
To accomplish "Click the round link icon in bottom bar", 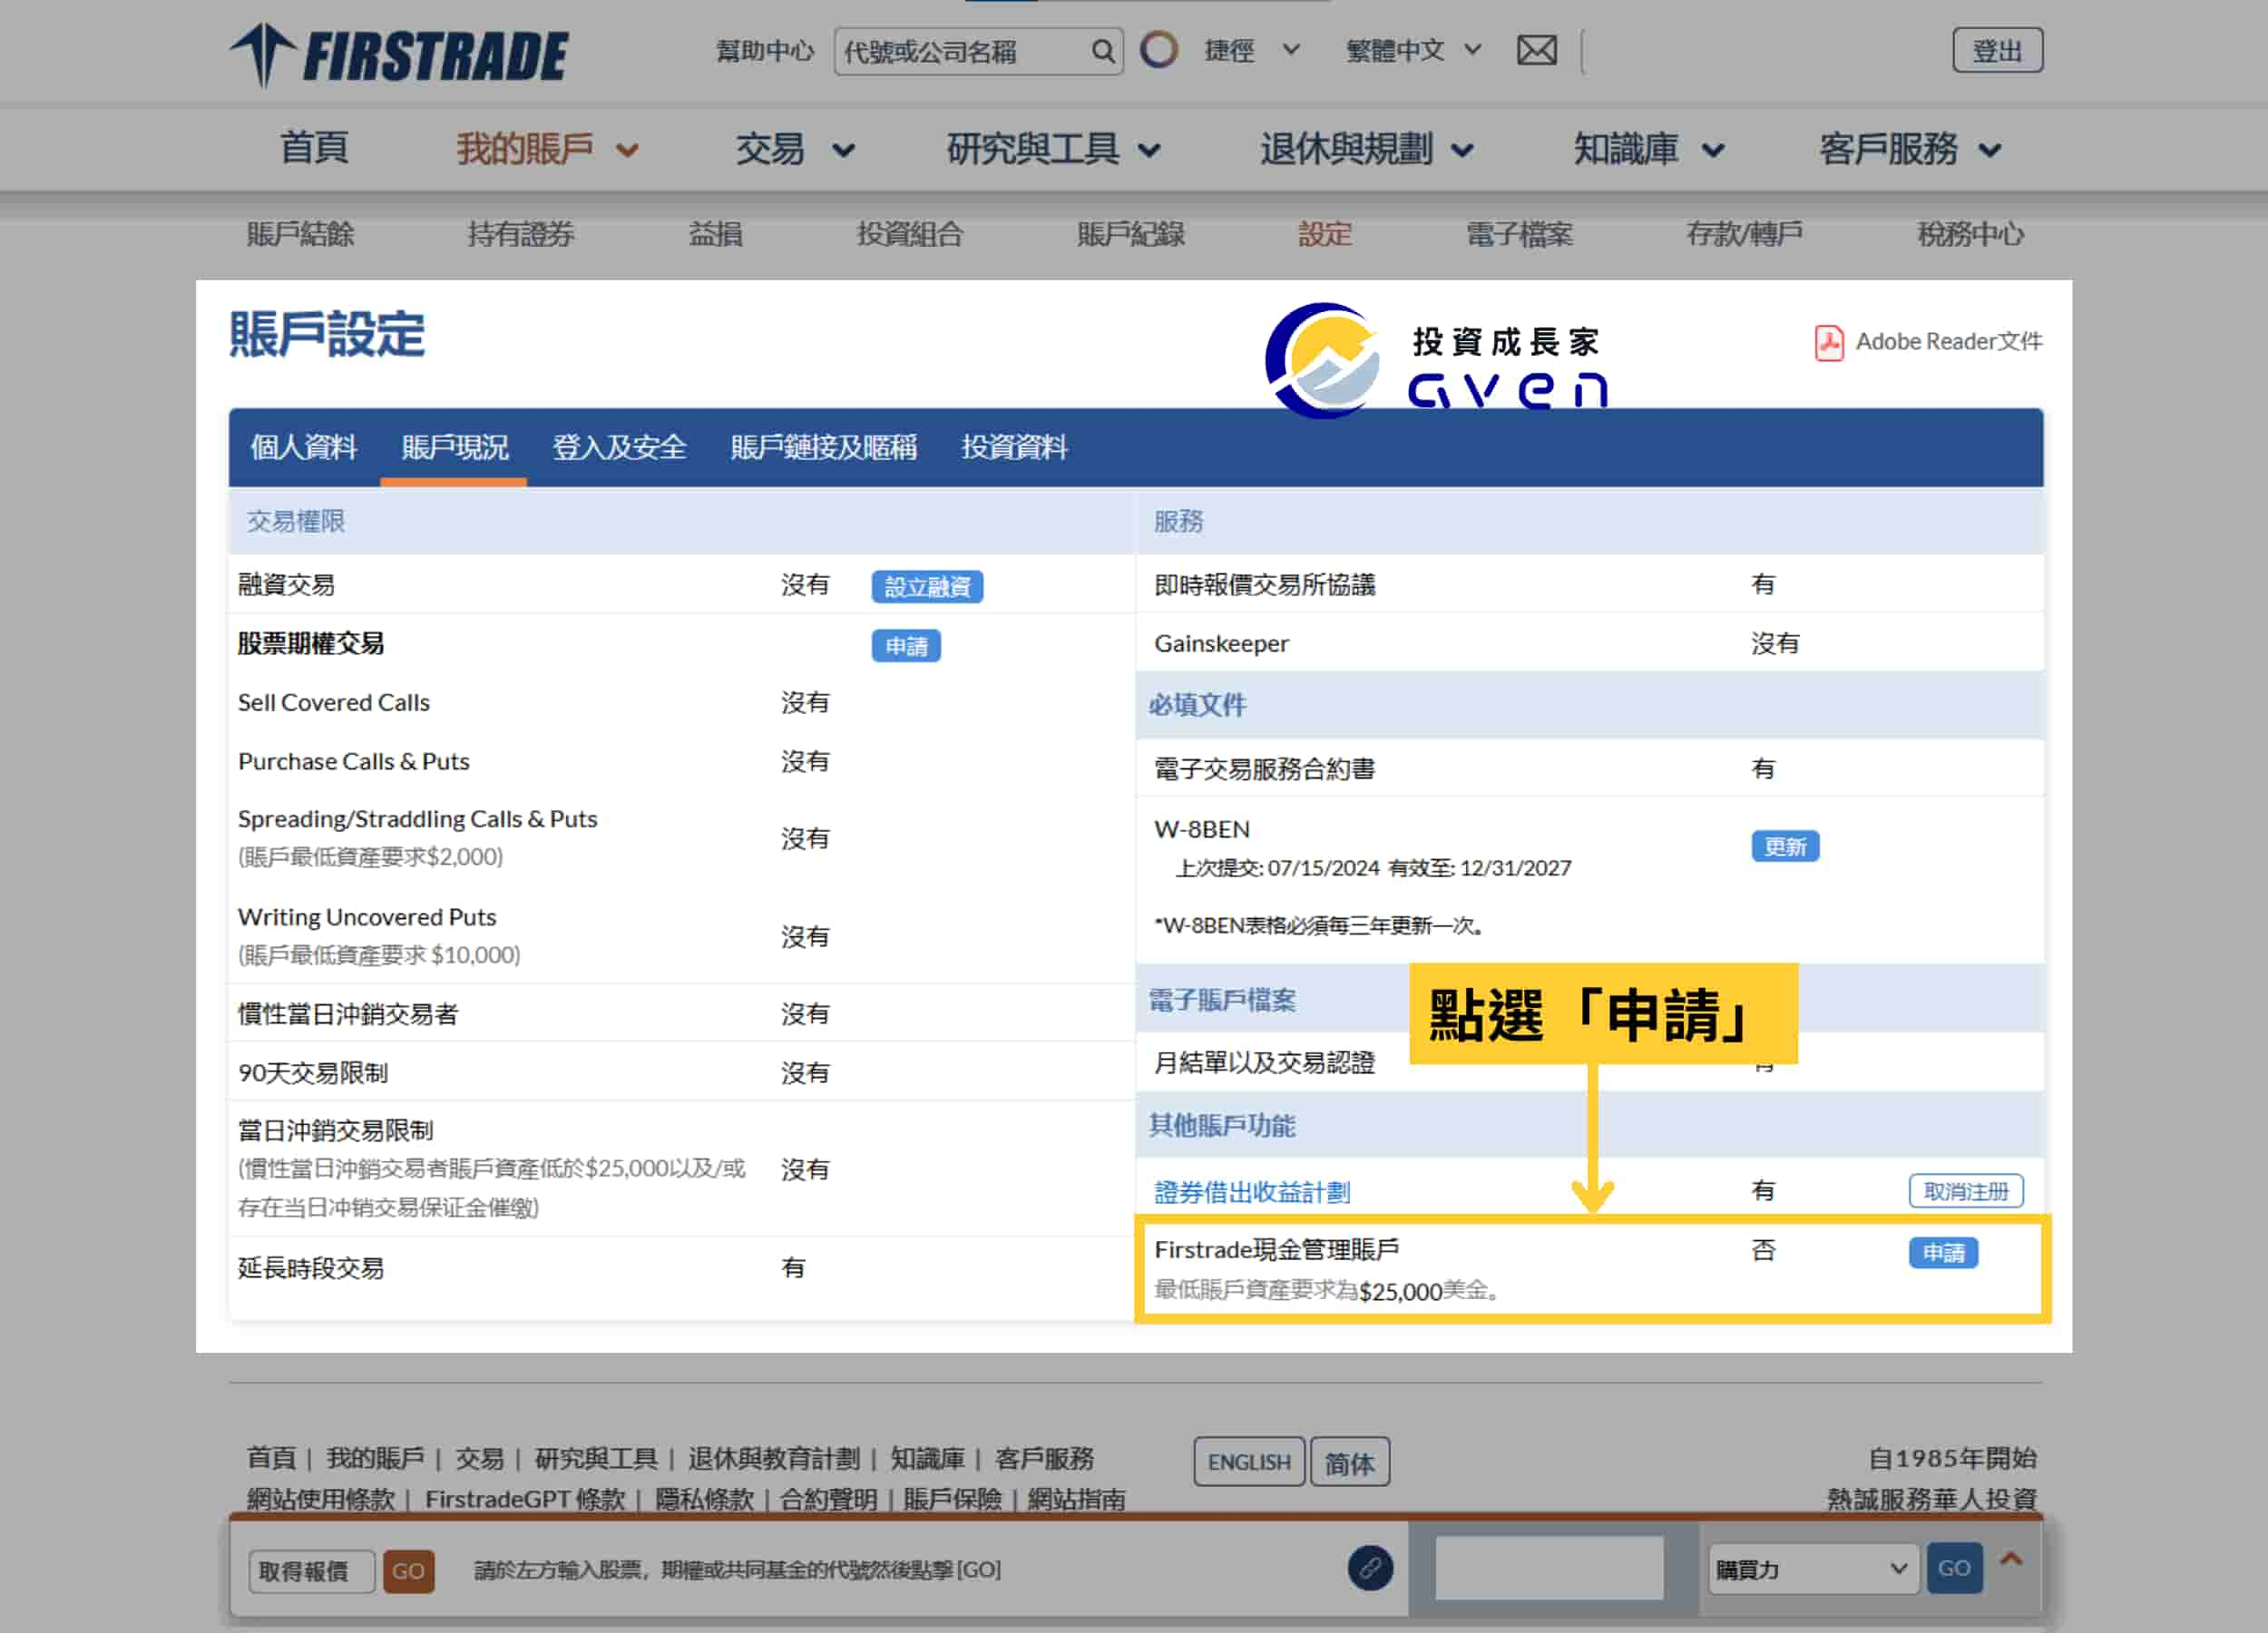I will 1370,1567.
